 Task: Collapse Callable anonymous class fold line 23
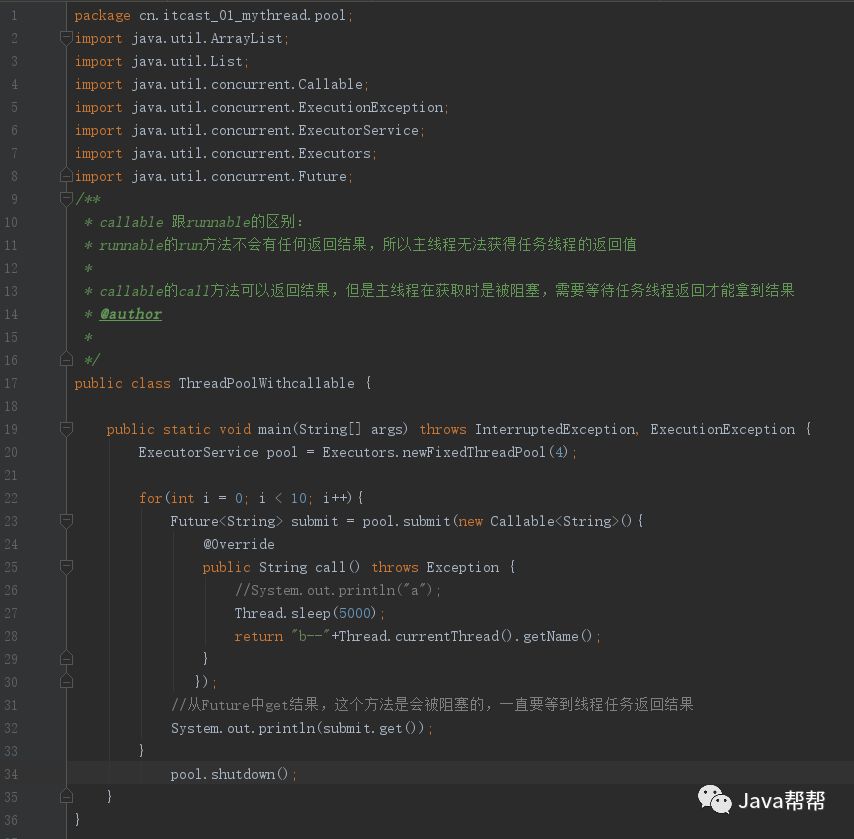(66, 521)
